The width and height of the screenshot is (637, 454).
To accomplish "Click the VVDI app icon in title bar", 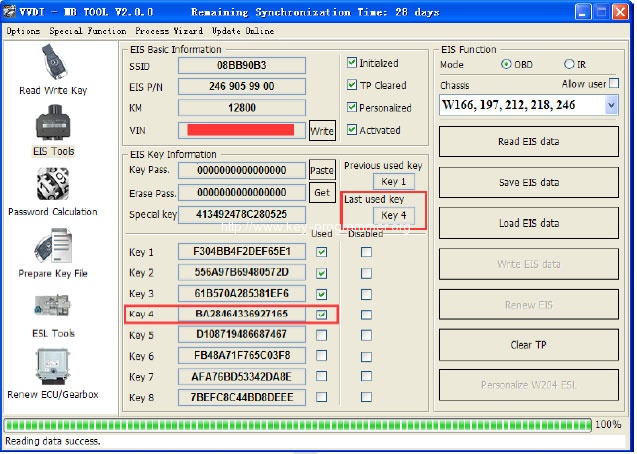I will (9, 11).
